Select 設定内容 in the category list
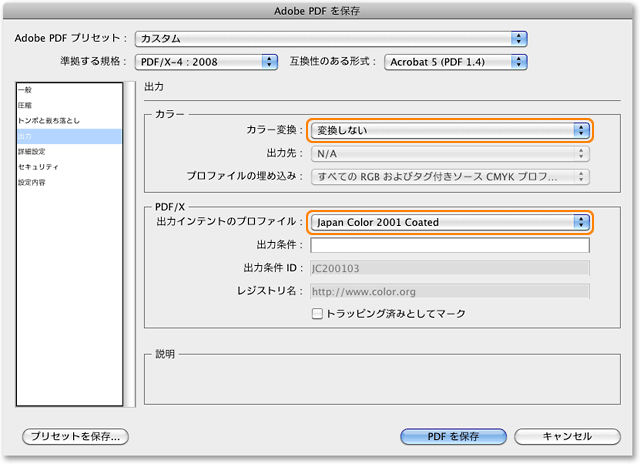 click(x=32, y=183)
